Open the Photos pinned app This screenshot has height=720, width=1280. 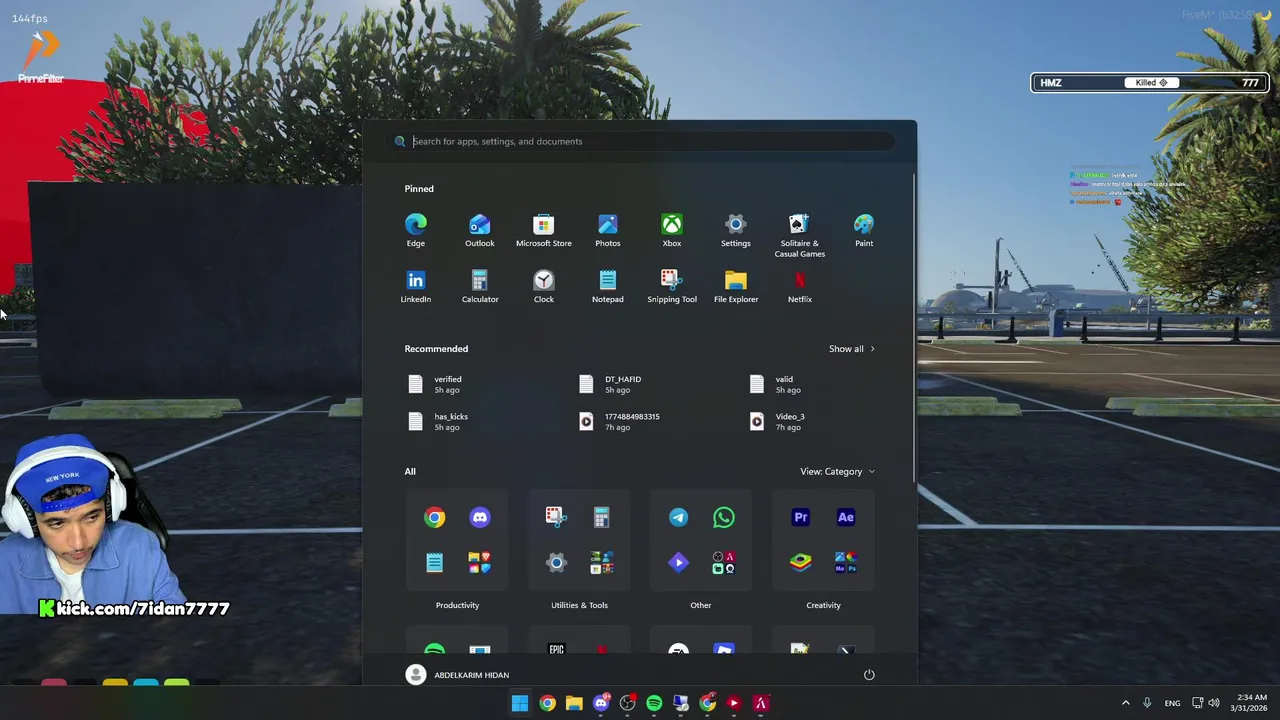click(607, 231)
